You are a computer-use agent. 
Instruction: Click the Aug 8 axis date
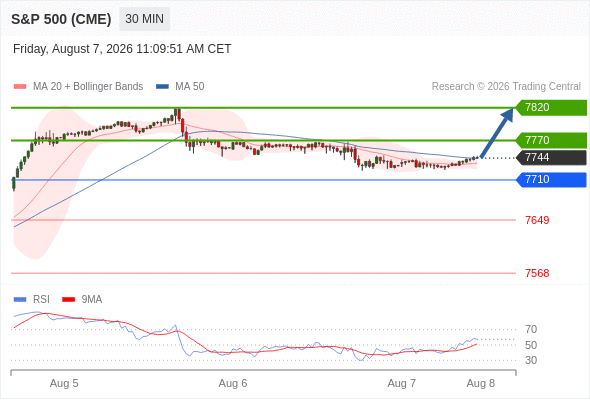tap(481, 383)
